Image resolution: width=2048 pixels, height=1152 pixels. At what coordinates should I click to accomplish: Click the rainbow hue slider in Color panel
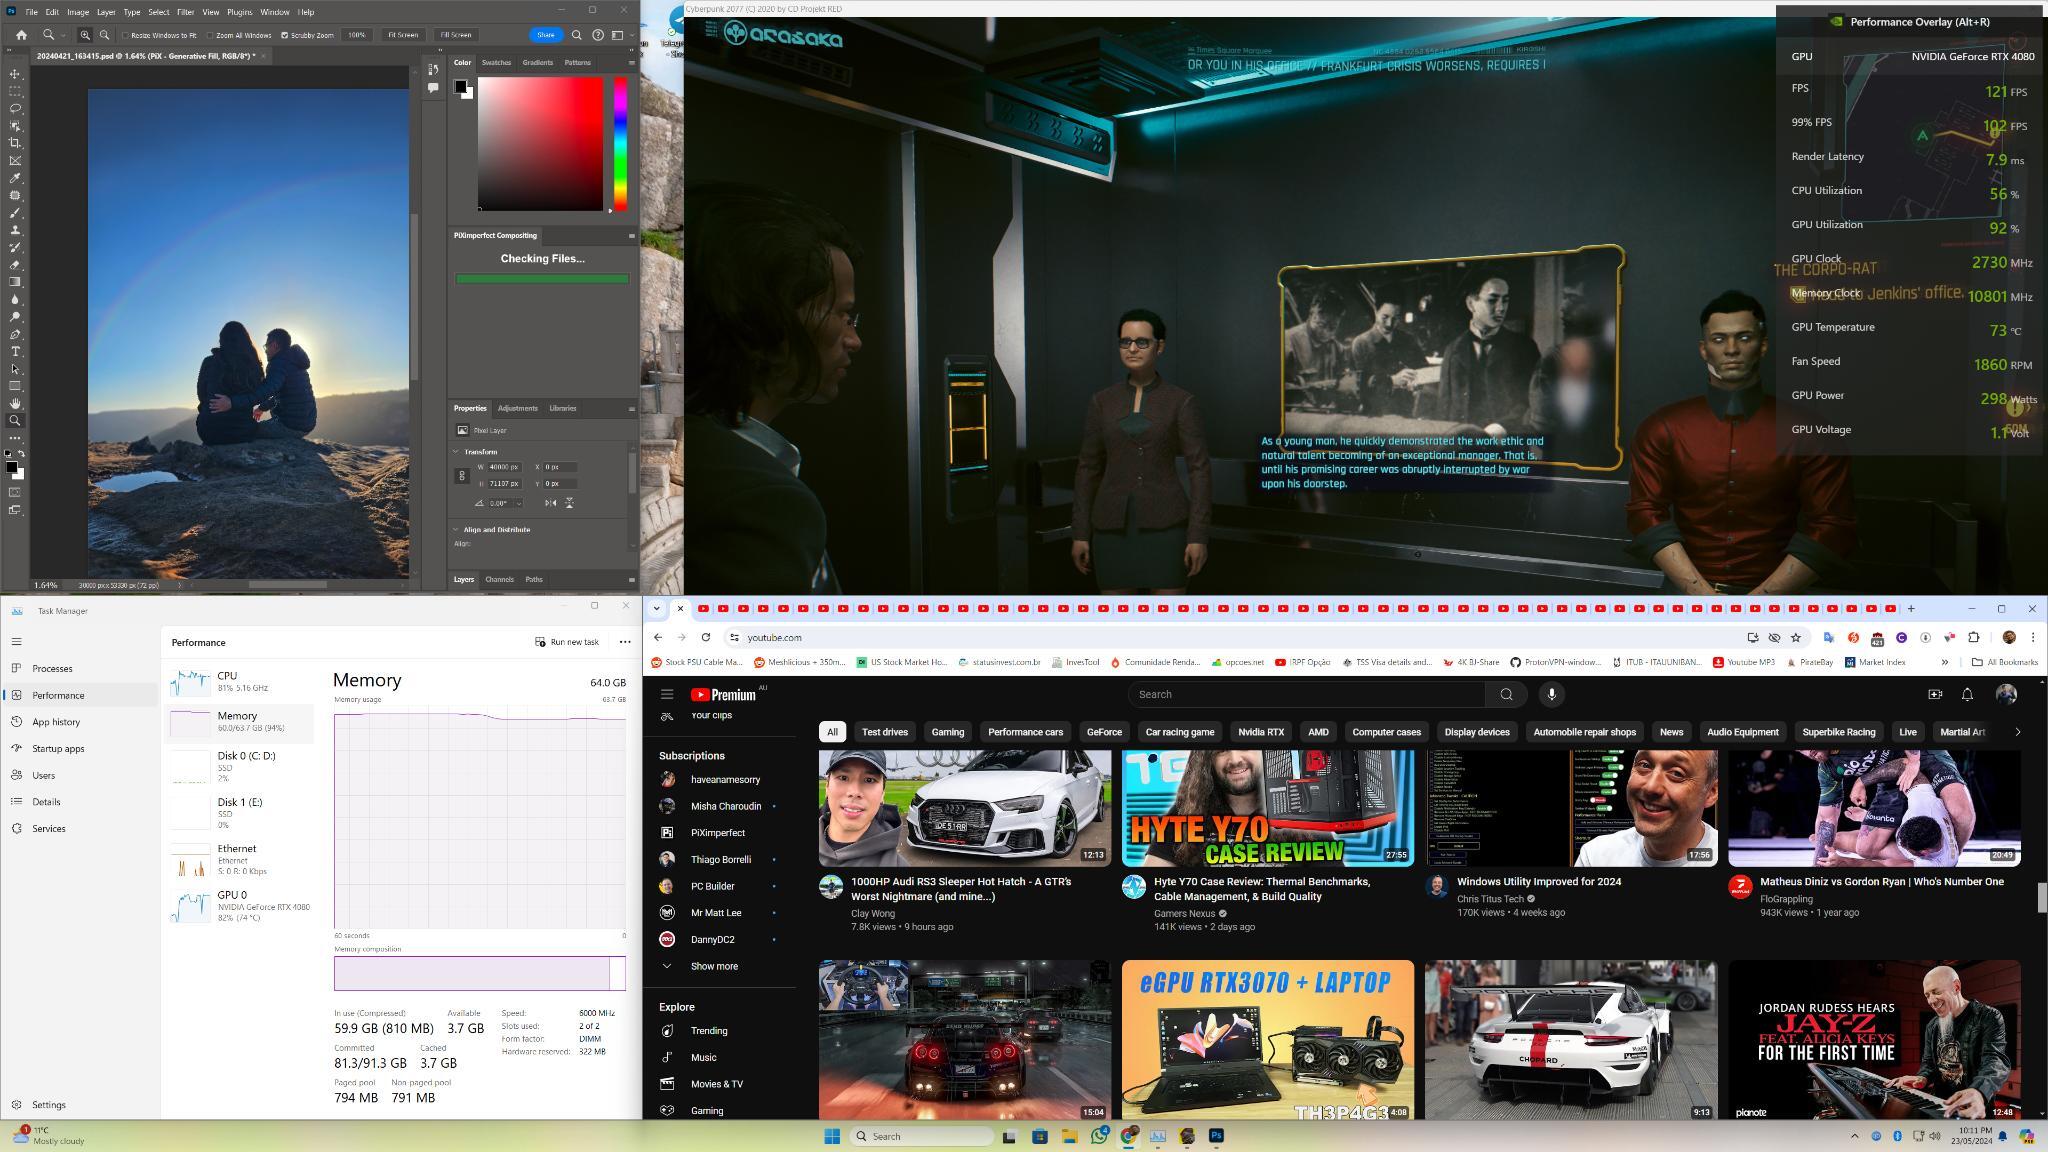click(x=621, y=143)
